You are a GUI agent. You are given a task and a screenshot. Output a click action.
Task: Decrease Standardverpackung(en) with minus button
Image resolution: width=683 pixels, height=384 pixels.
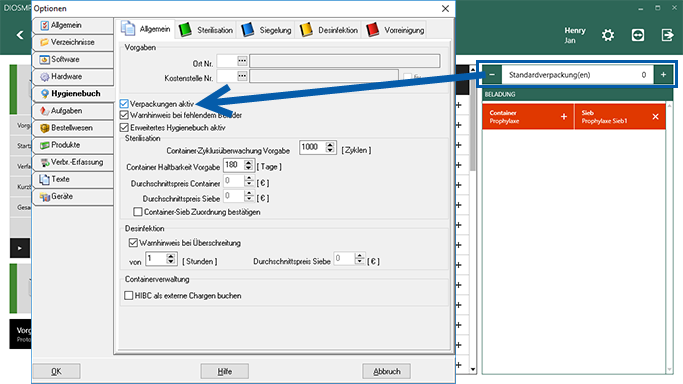coord(492,75)
